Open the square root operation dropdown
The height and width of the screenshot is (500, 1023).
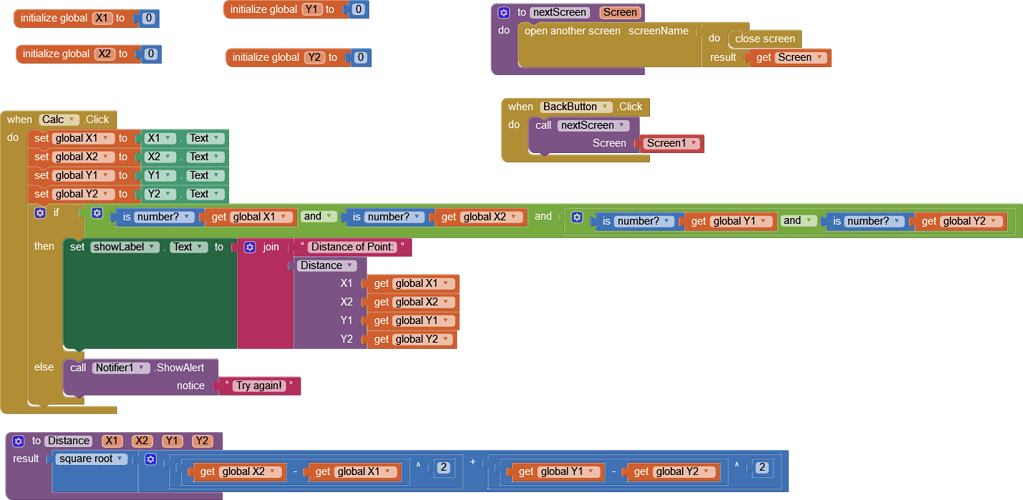122,459
